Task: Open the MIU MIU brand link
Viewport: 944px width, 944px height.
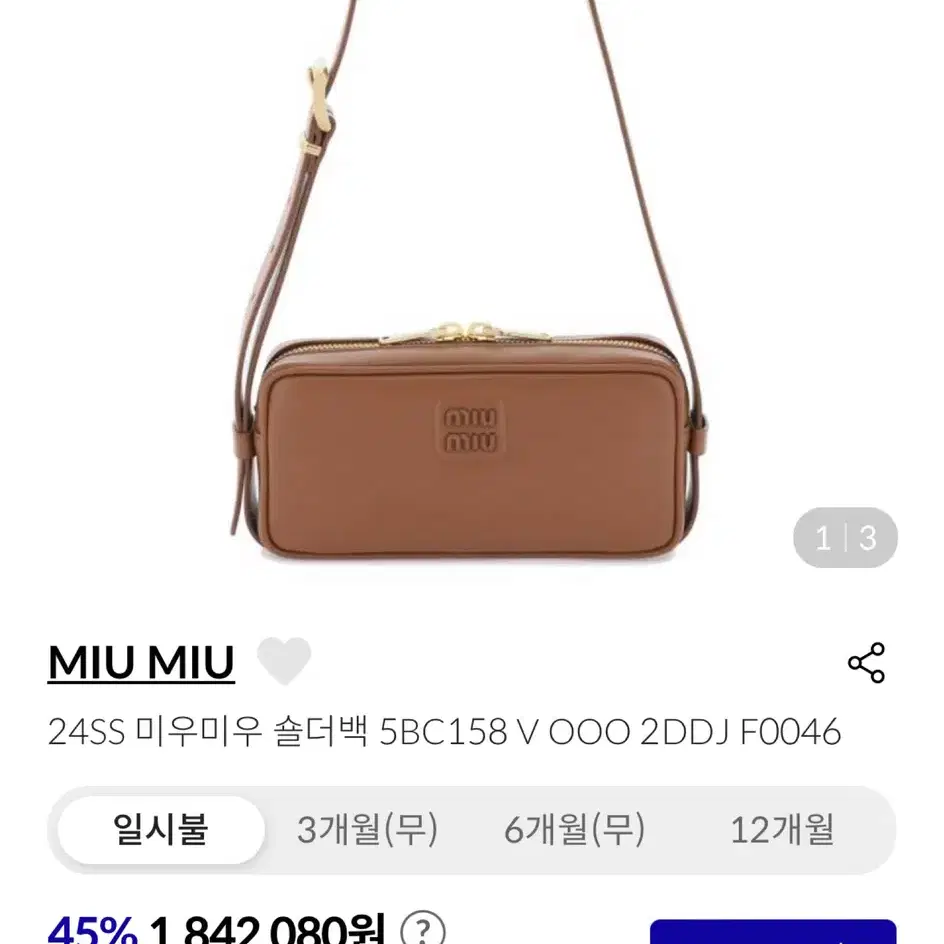Action: 141,662
